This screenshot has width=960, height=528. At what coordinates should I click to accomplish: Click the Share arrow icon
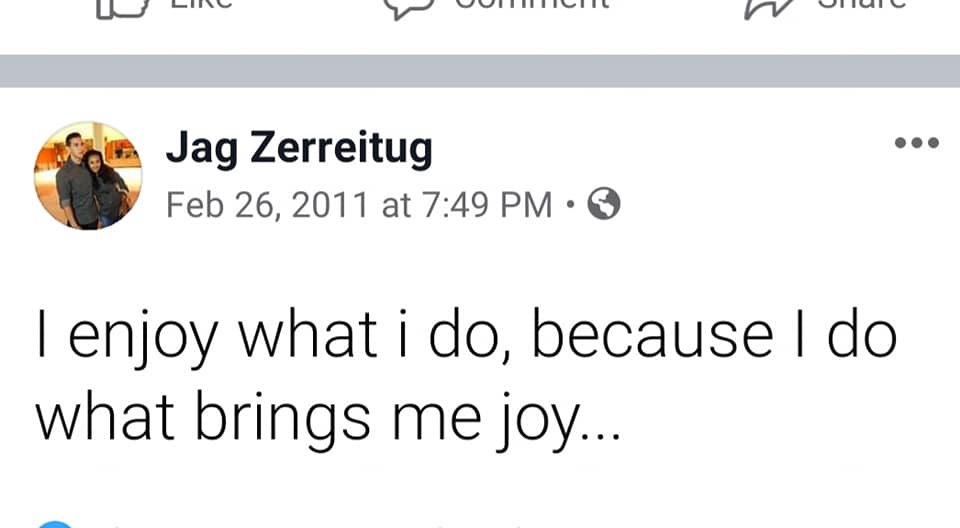coord(766,8)
